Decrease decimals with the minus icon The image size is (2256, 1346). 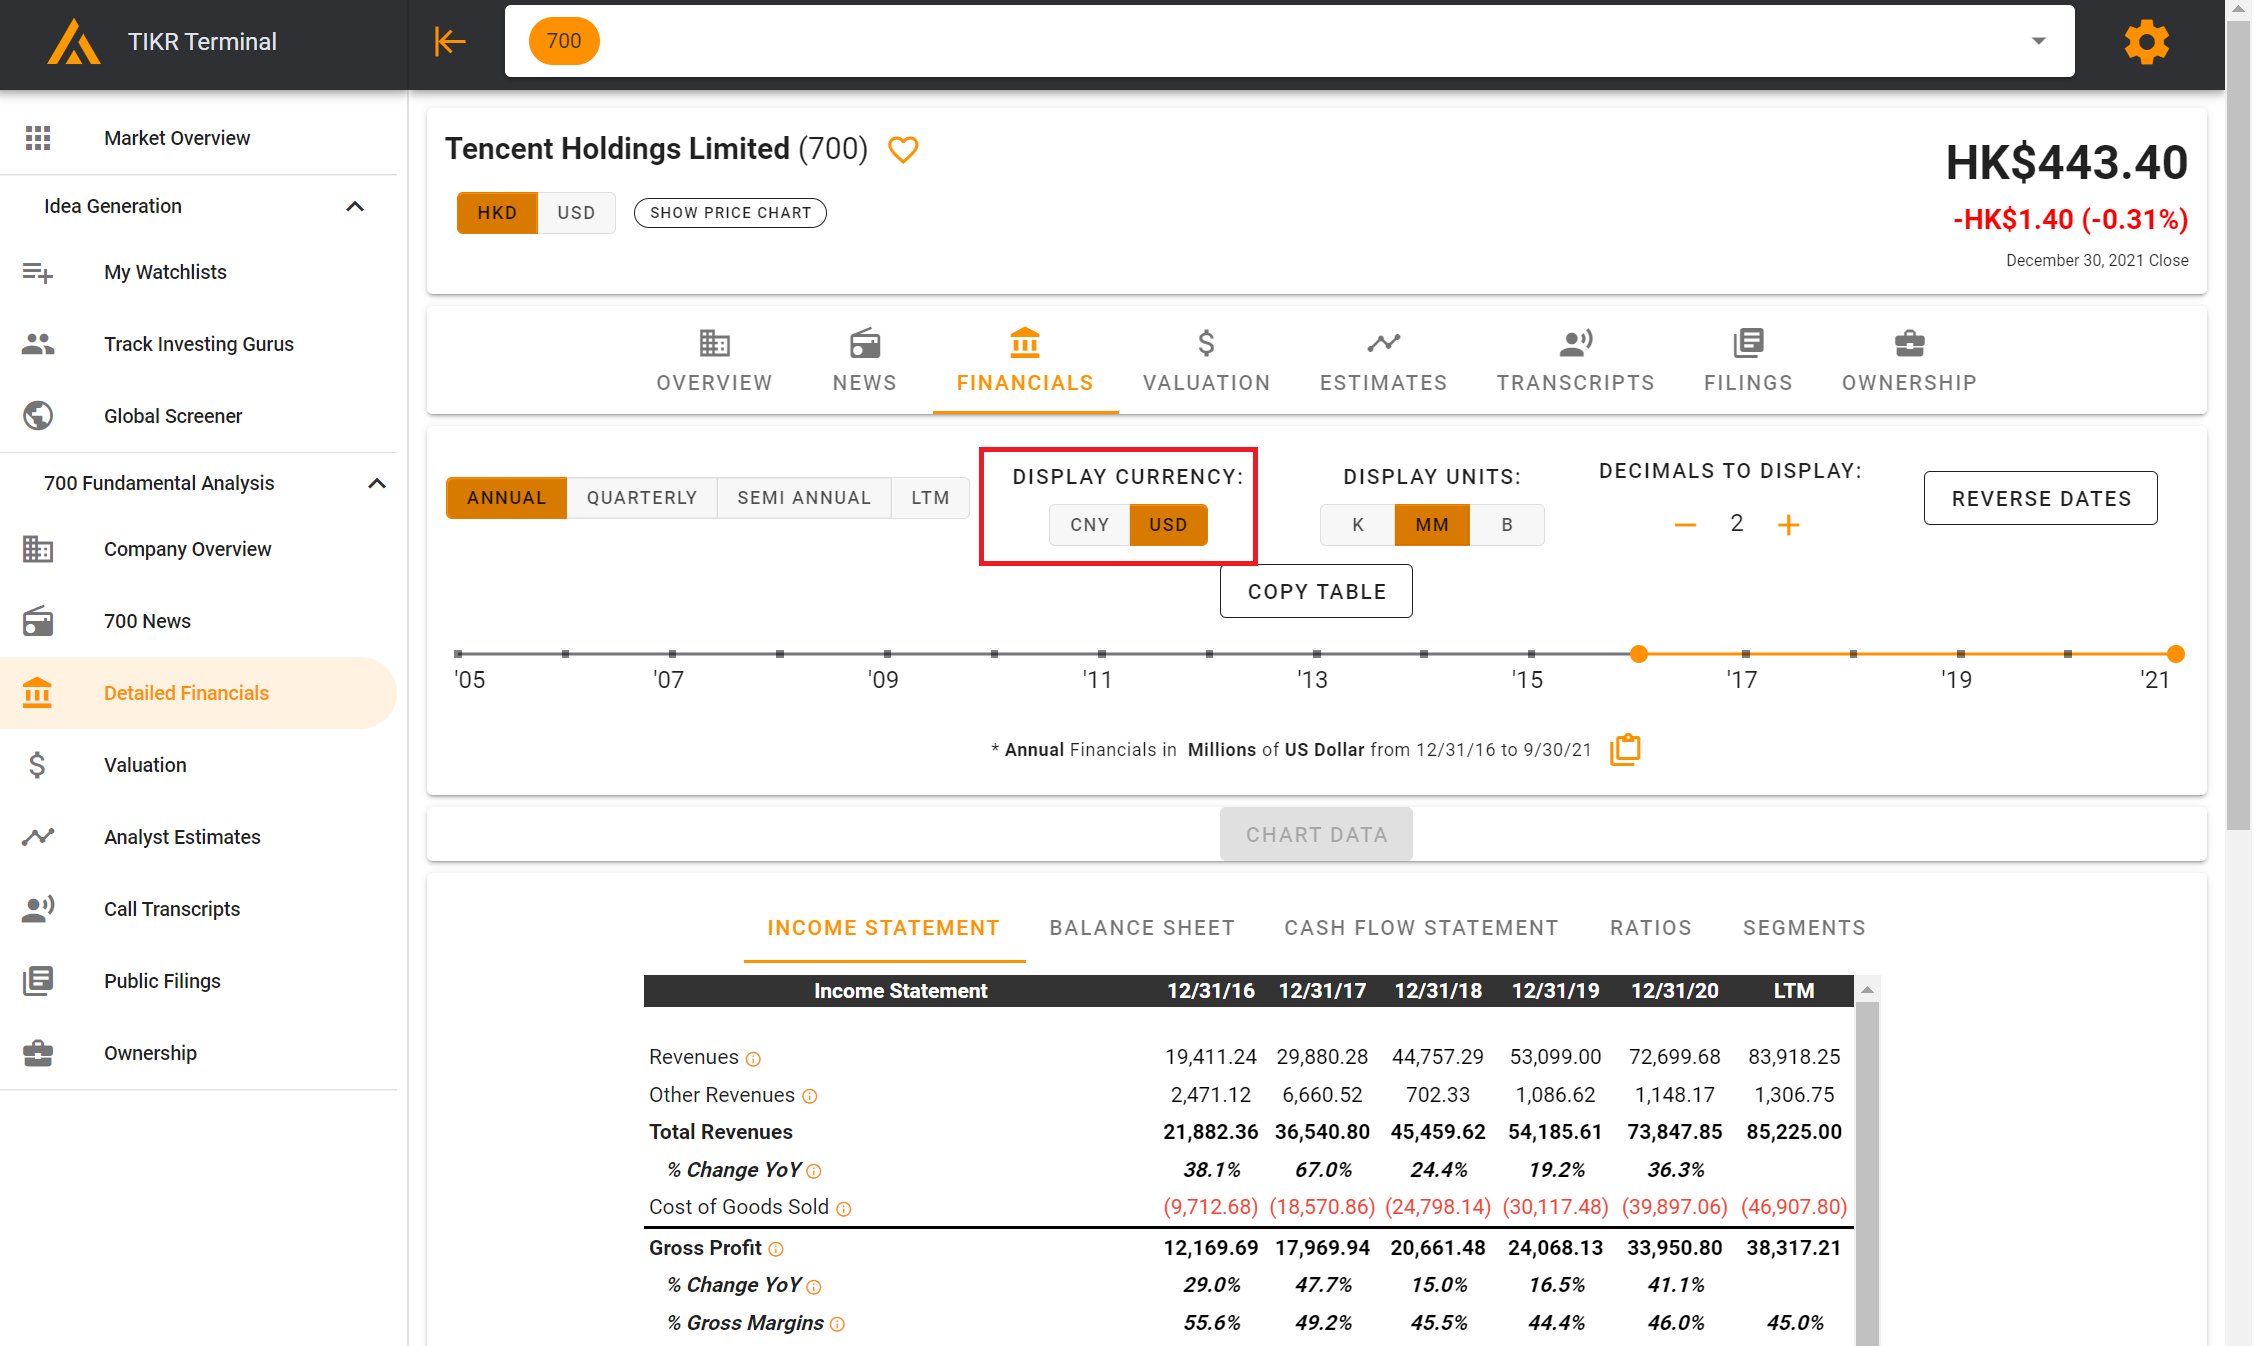[x=1685, y=525]
